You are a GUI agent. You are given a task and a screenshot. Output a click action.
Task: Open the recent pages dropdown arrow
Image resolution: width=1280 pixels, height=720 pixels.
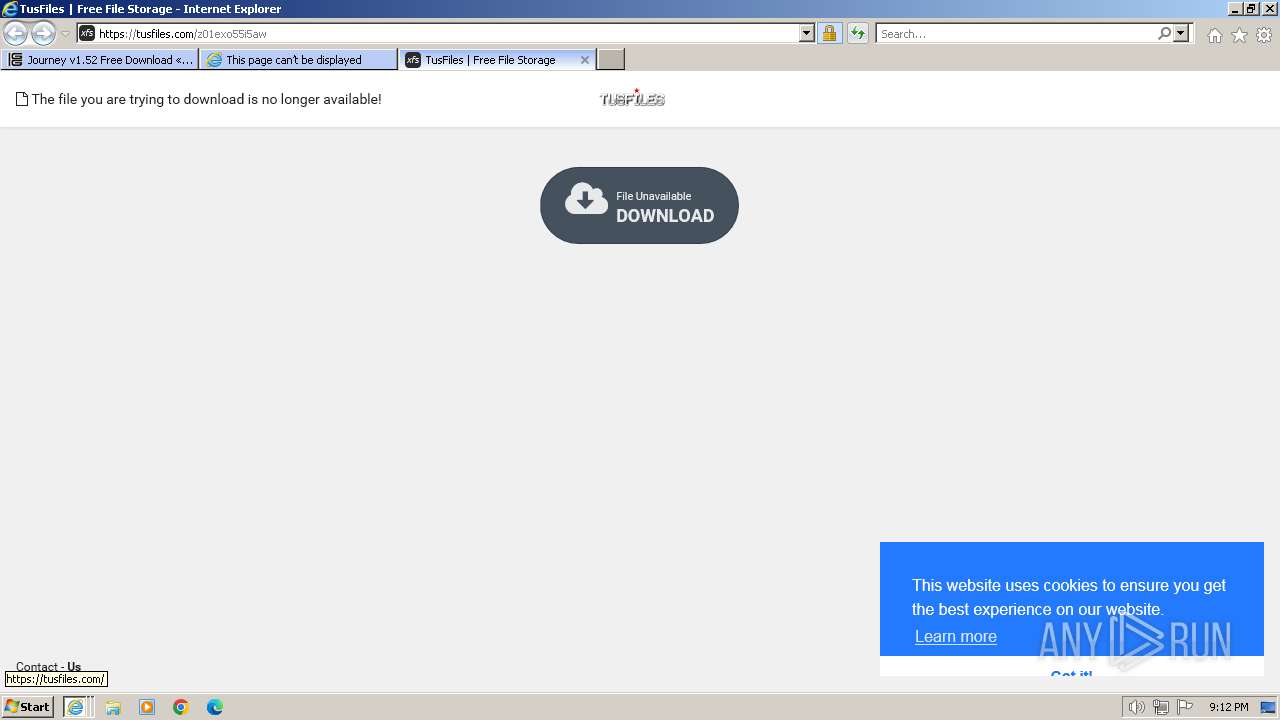pos(65,34)
